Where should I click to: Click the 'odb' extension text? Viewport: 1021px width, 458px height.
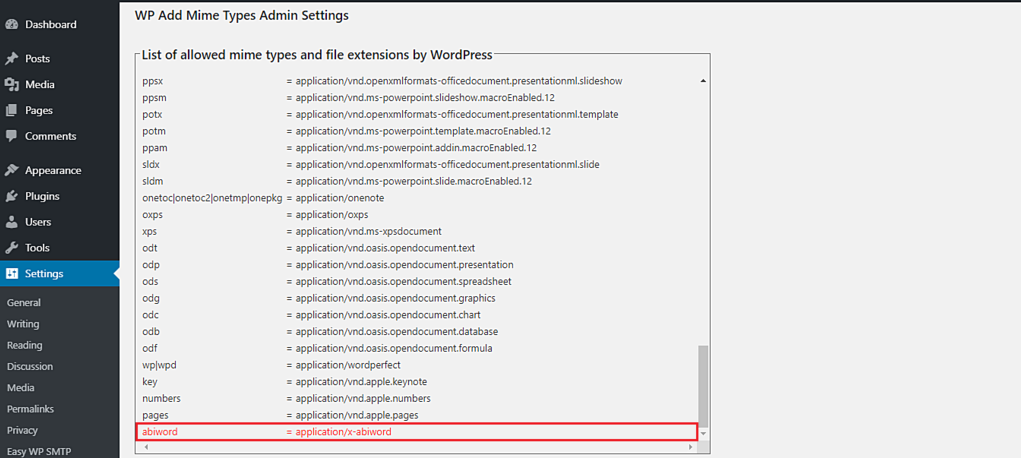click(x=151, y=332)
